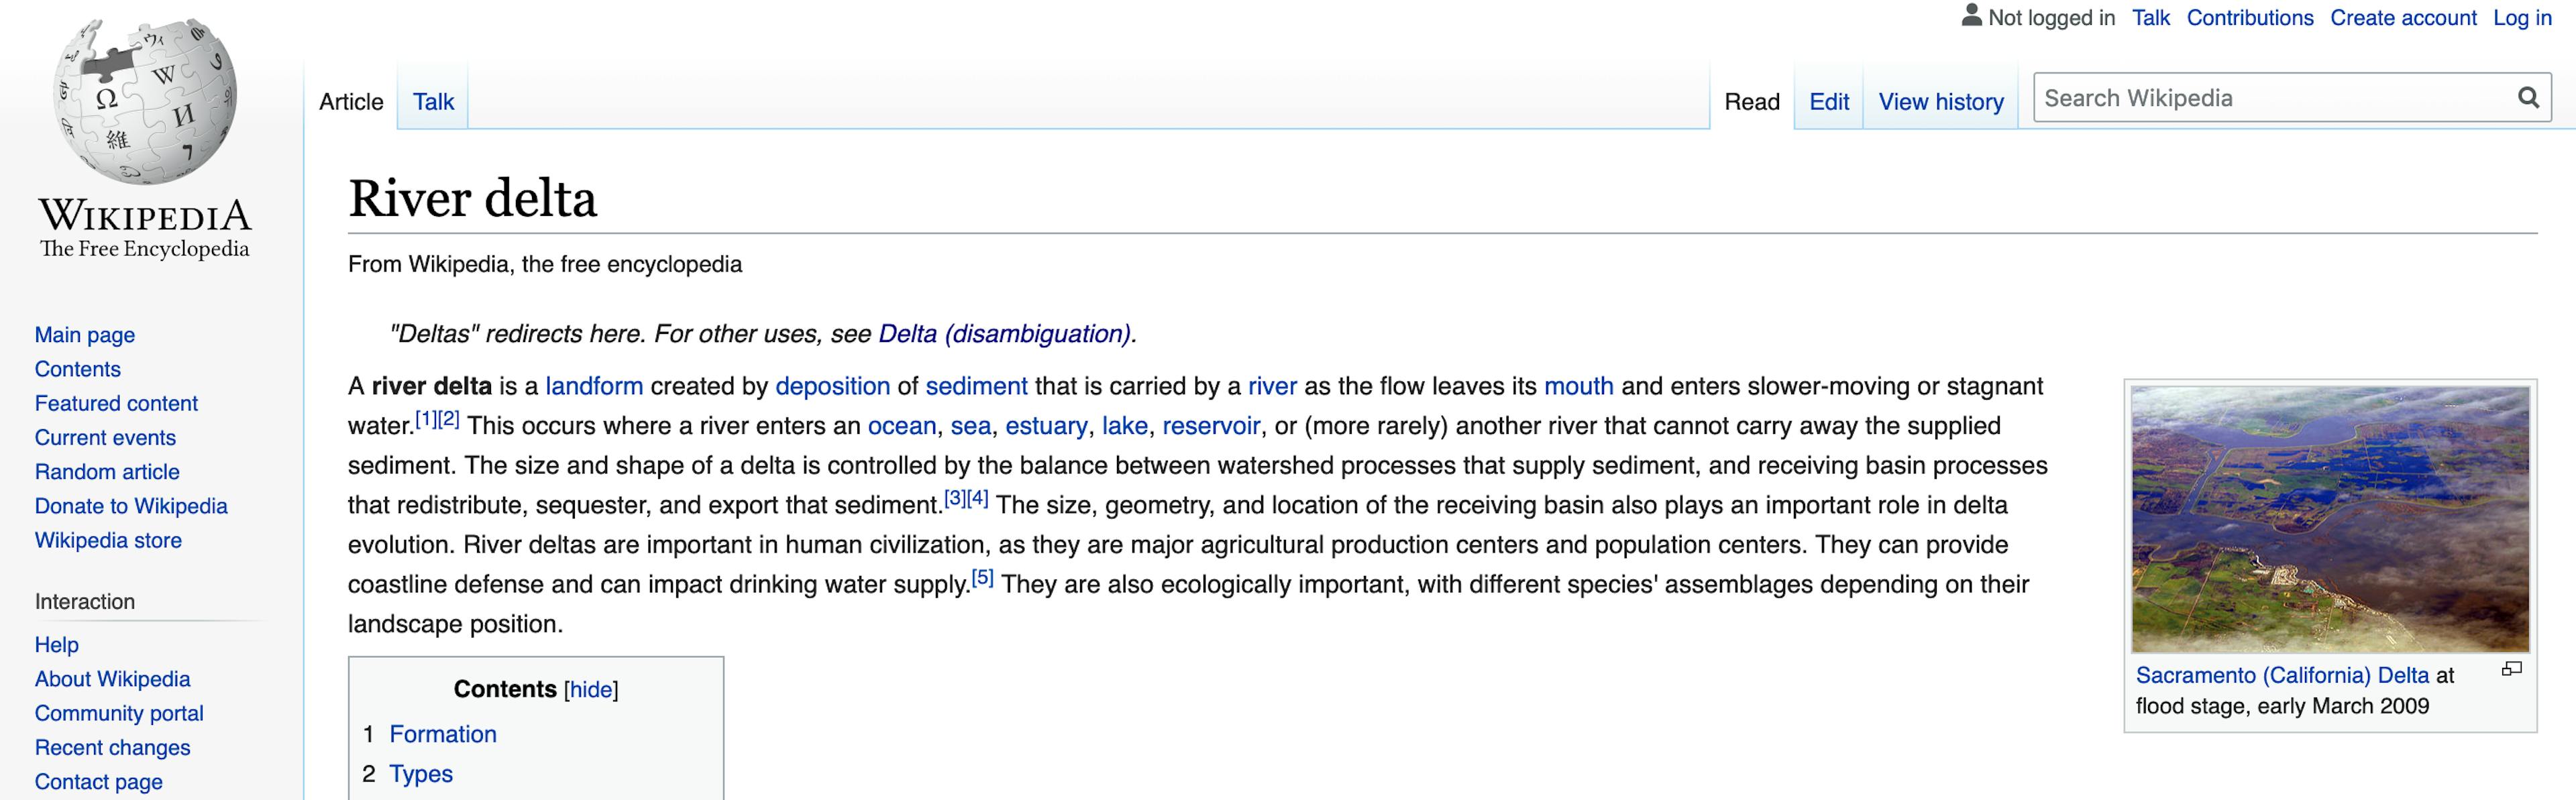Go to Random article in sidebar

tap(107, 471)
